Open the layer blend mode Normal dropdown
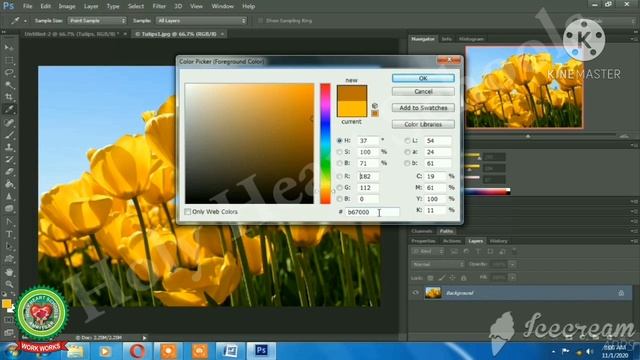Screen dimensions: 640x360 click(438, 264)
